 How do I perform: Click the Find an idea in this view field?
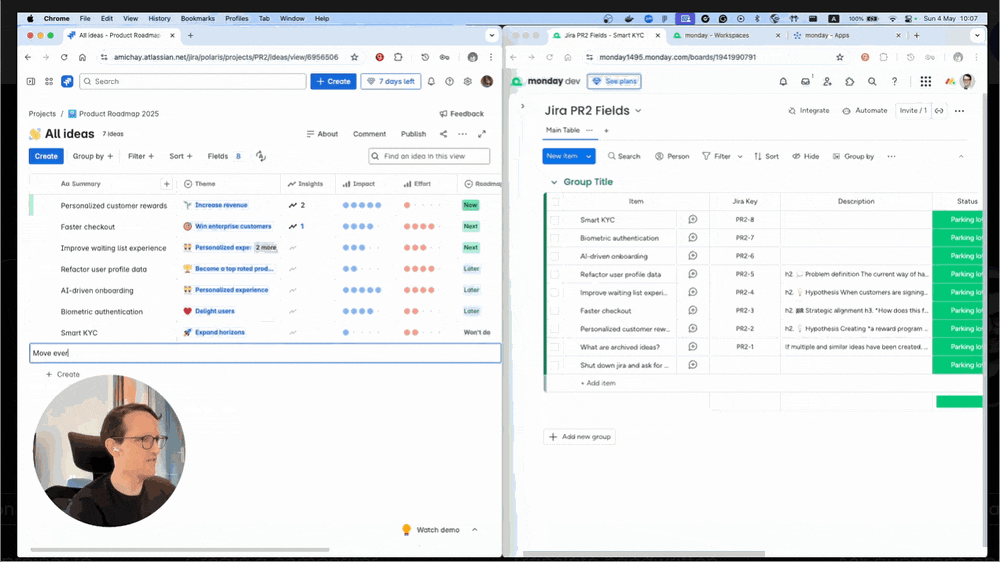[429, 156]
